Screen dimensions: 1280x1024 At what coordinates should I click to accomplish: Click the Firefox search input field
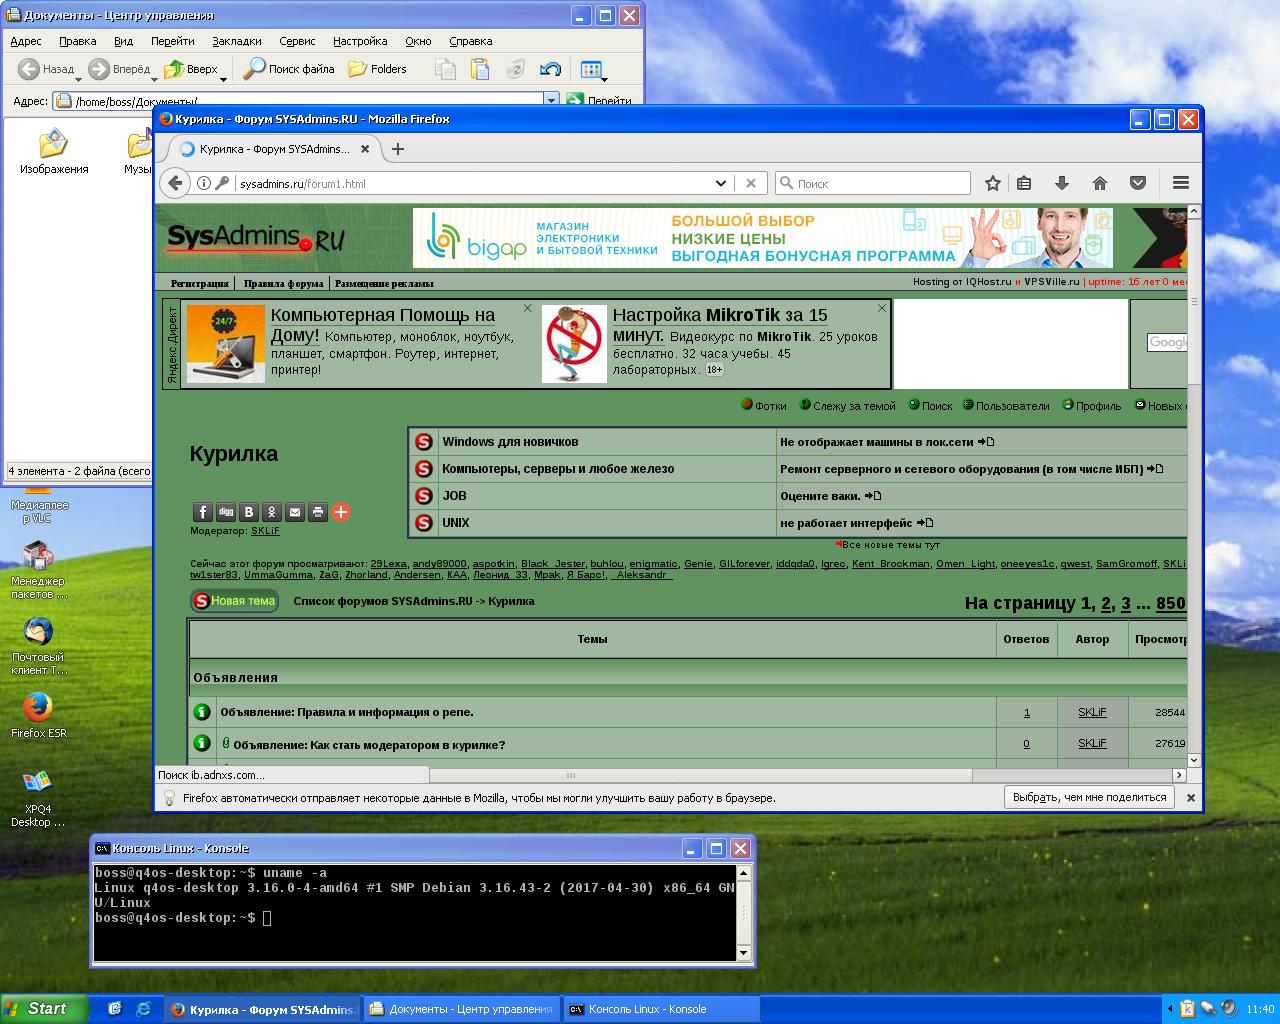(x=873, y=183)
